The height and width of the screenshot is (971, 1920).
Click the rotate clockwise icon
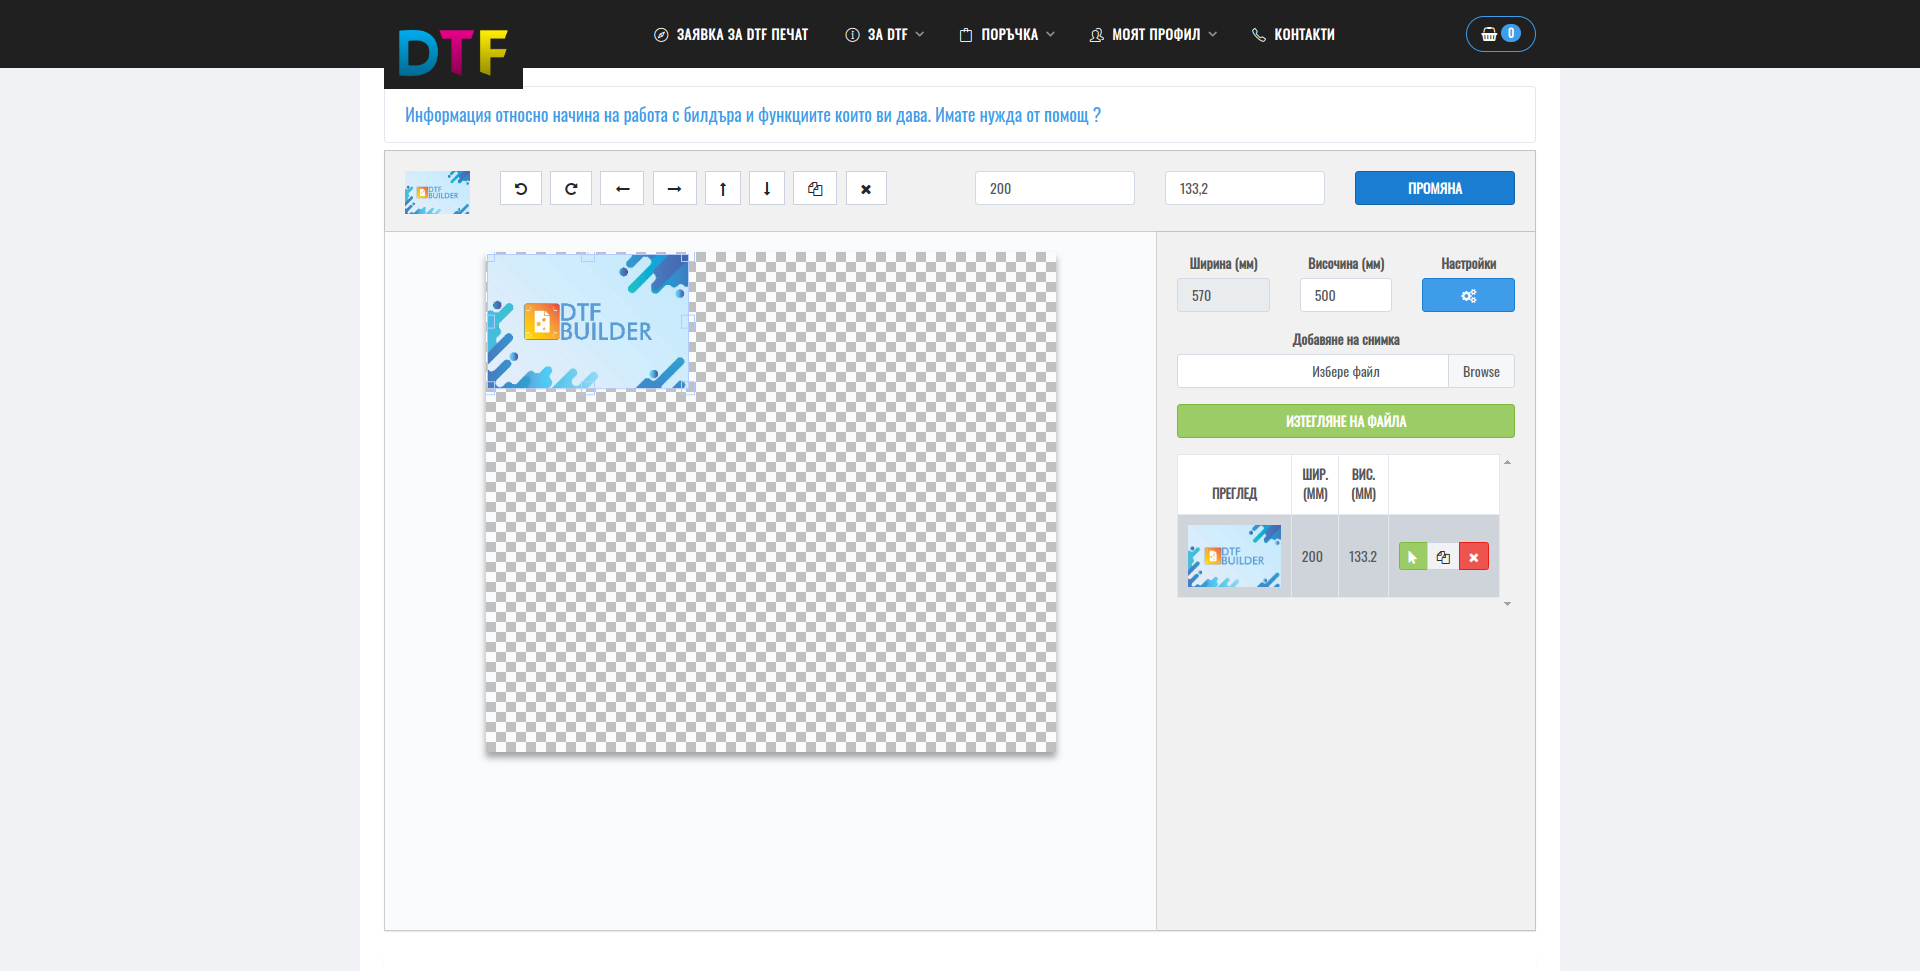[571, 189]
